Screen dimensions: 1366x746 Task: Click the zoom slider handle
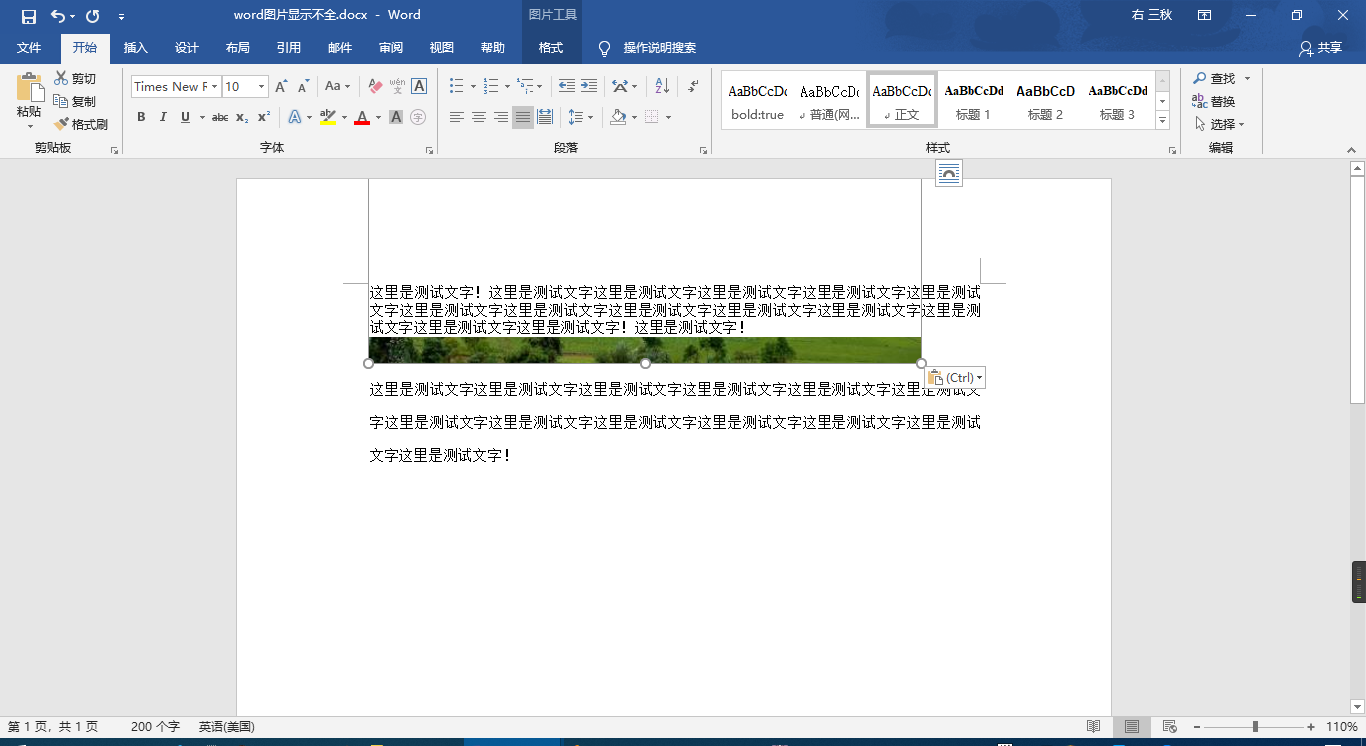click(1255, 727)
